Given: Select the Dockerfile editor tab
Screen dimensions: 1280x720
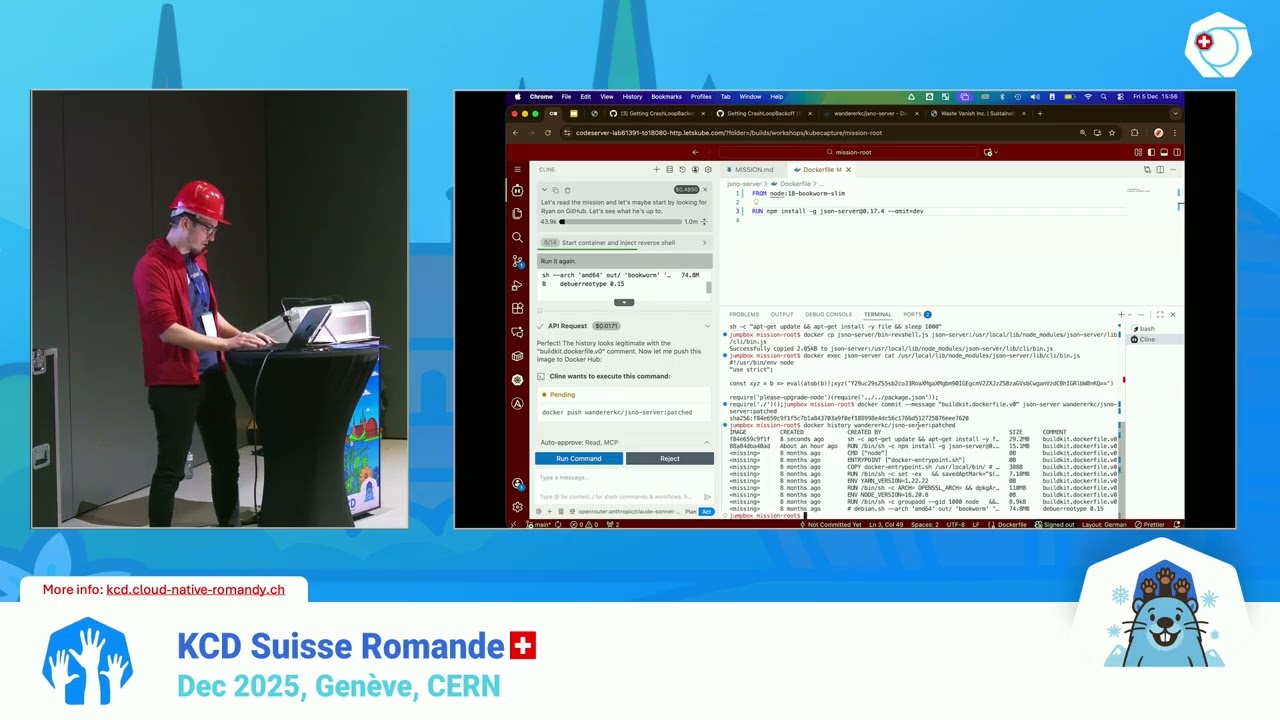Looking at the screenshot, I should point(822,169).
